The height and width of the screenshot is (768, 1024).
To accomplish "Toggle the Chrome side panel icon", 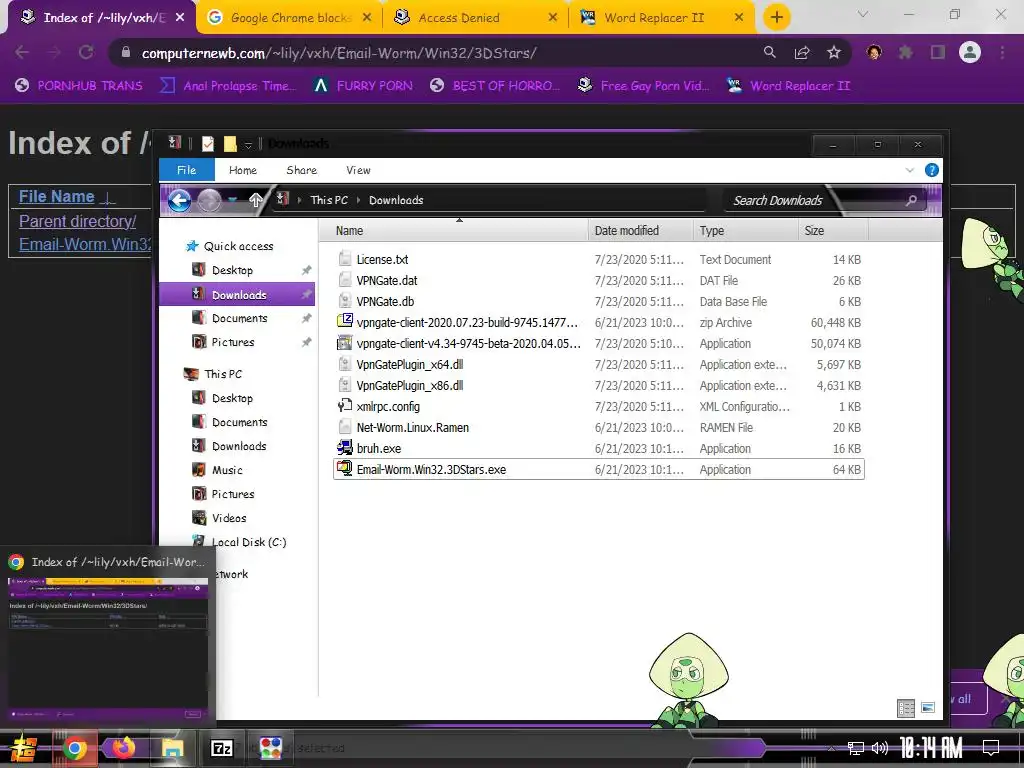I will (938, 52).
